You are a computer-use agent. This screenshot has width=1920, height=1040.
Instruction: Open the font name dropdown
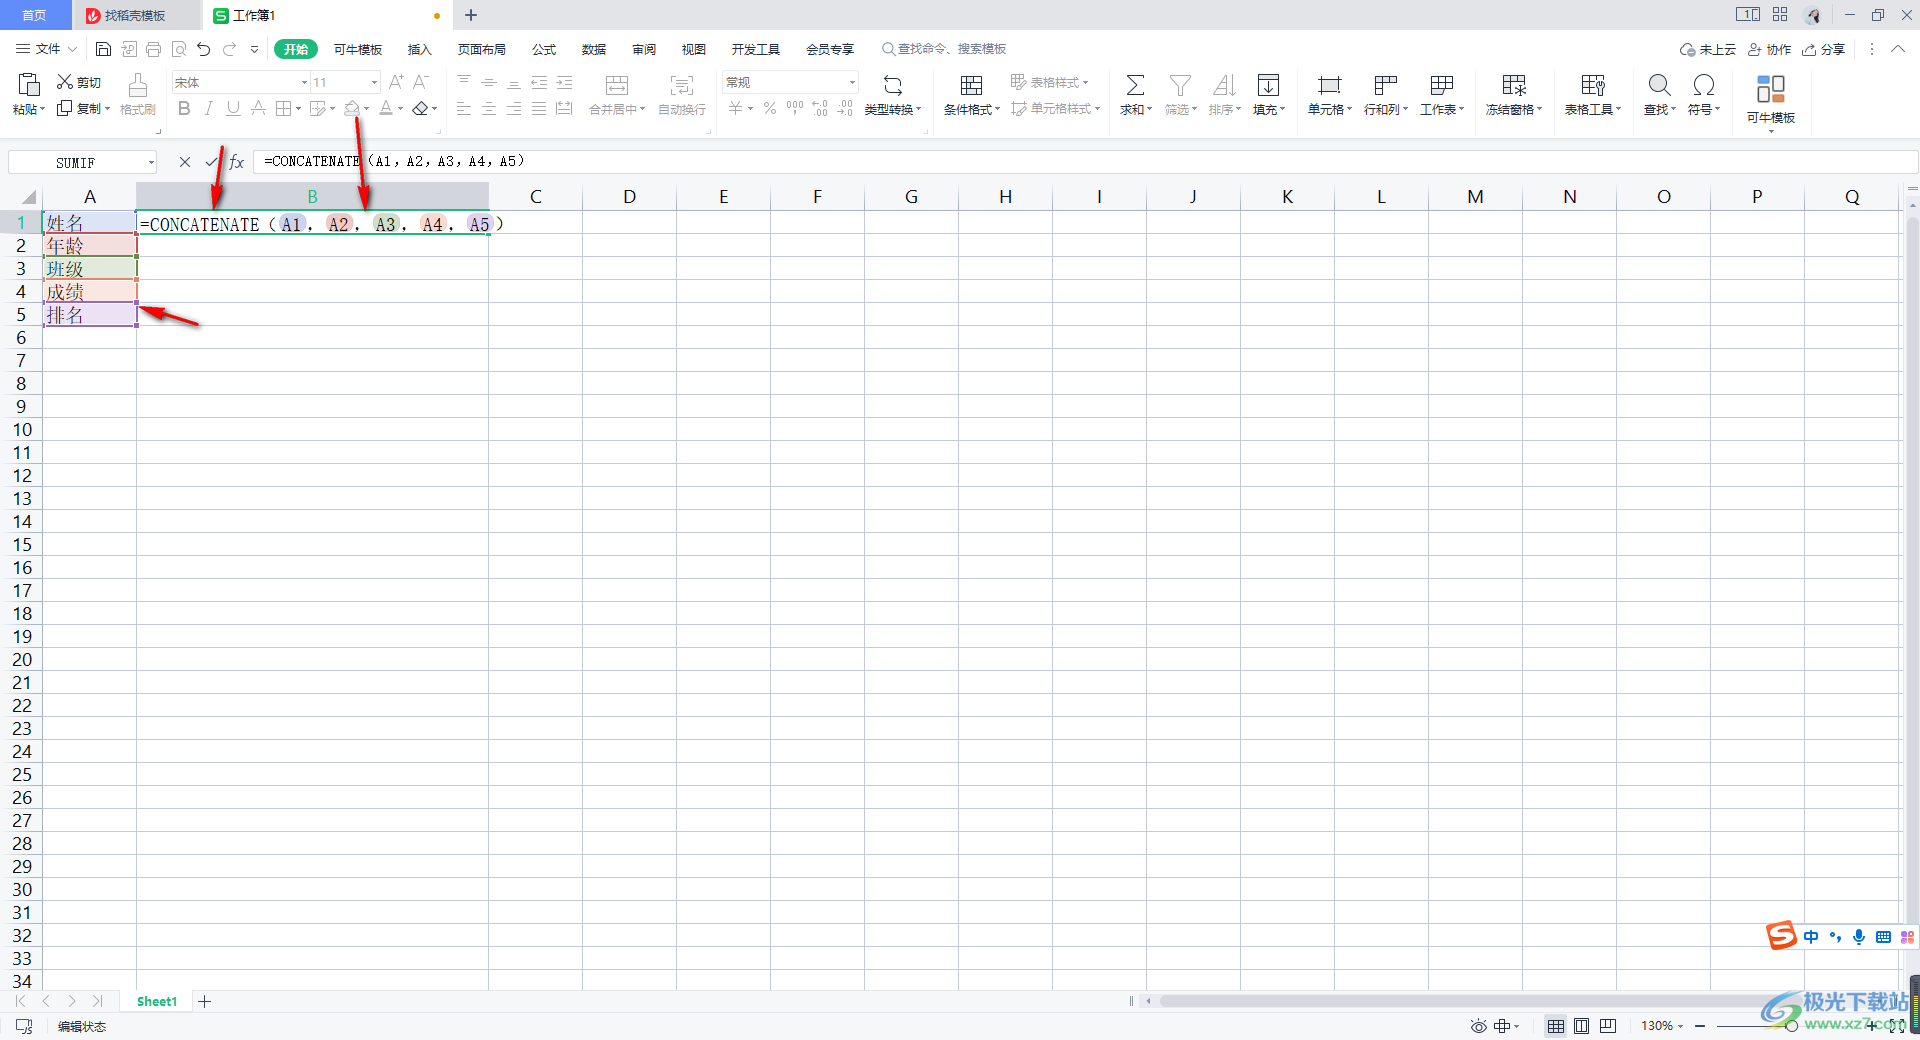[304, 82]
